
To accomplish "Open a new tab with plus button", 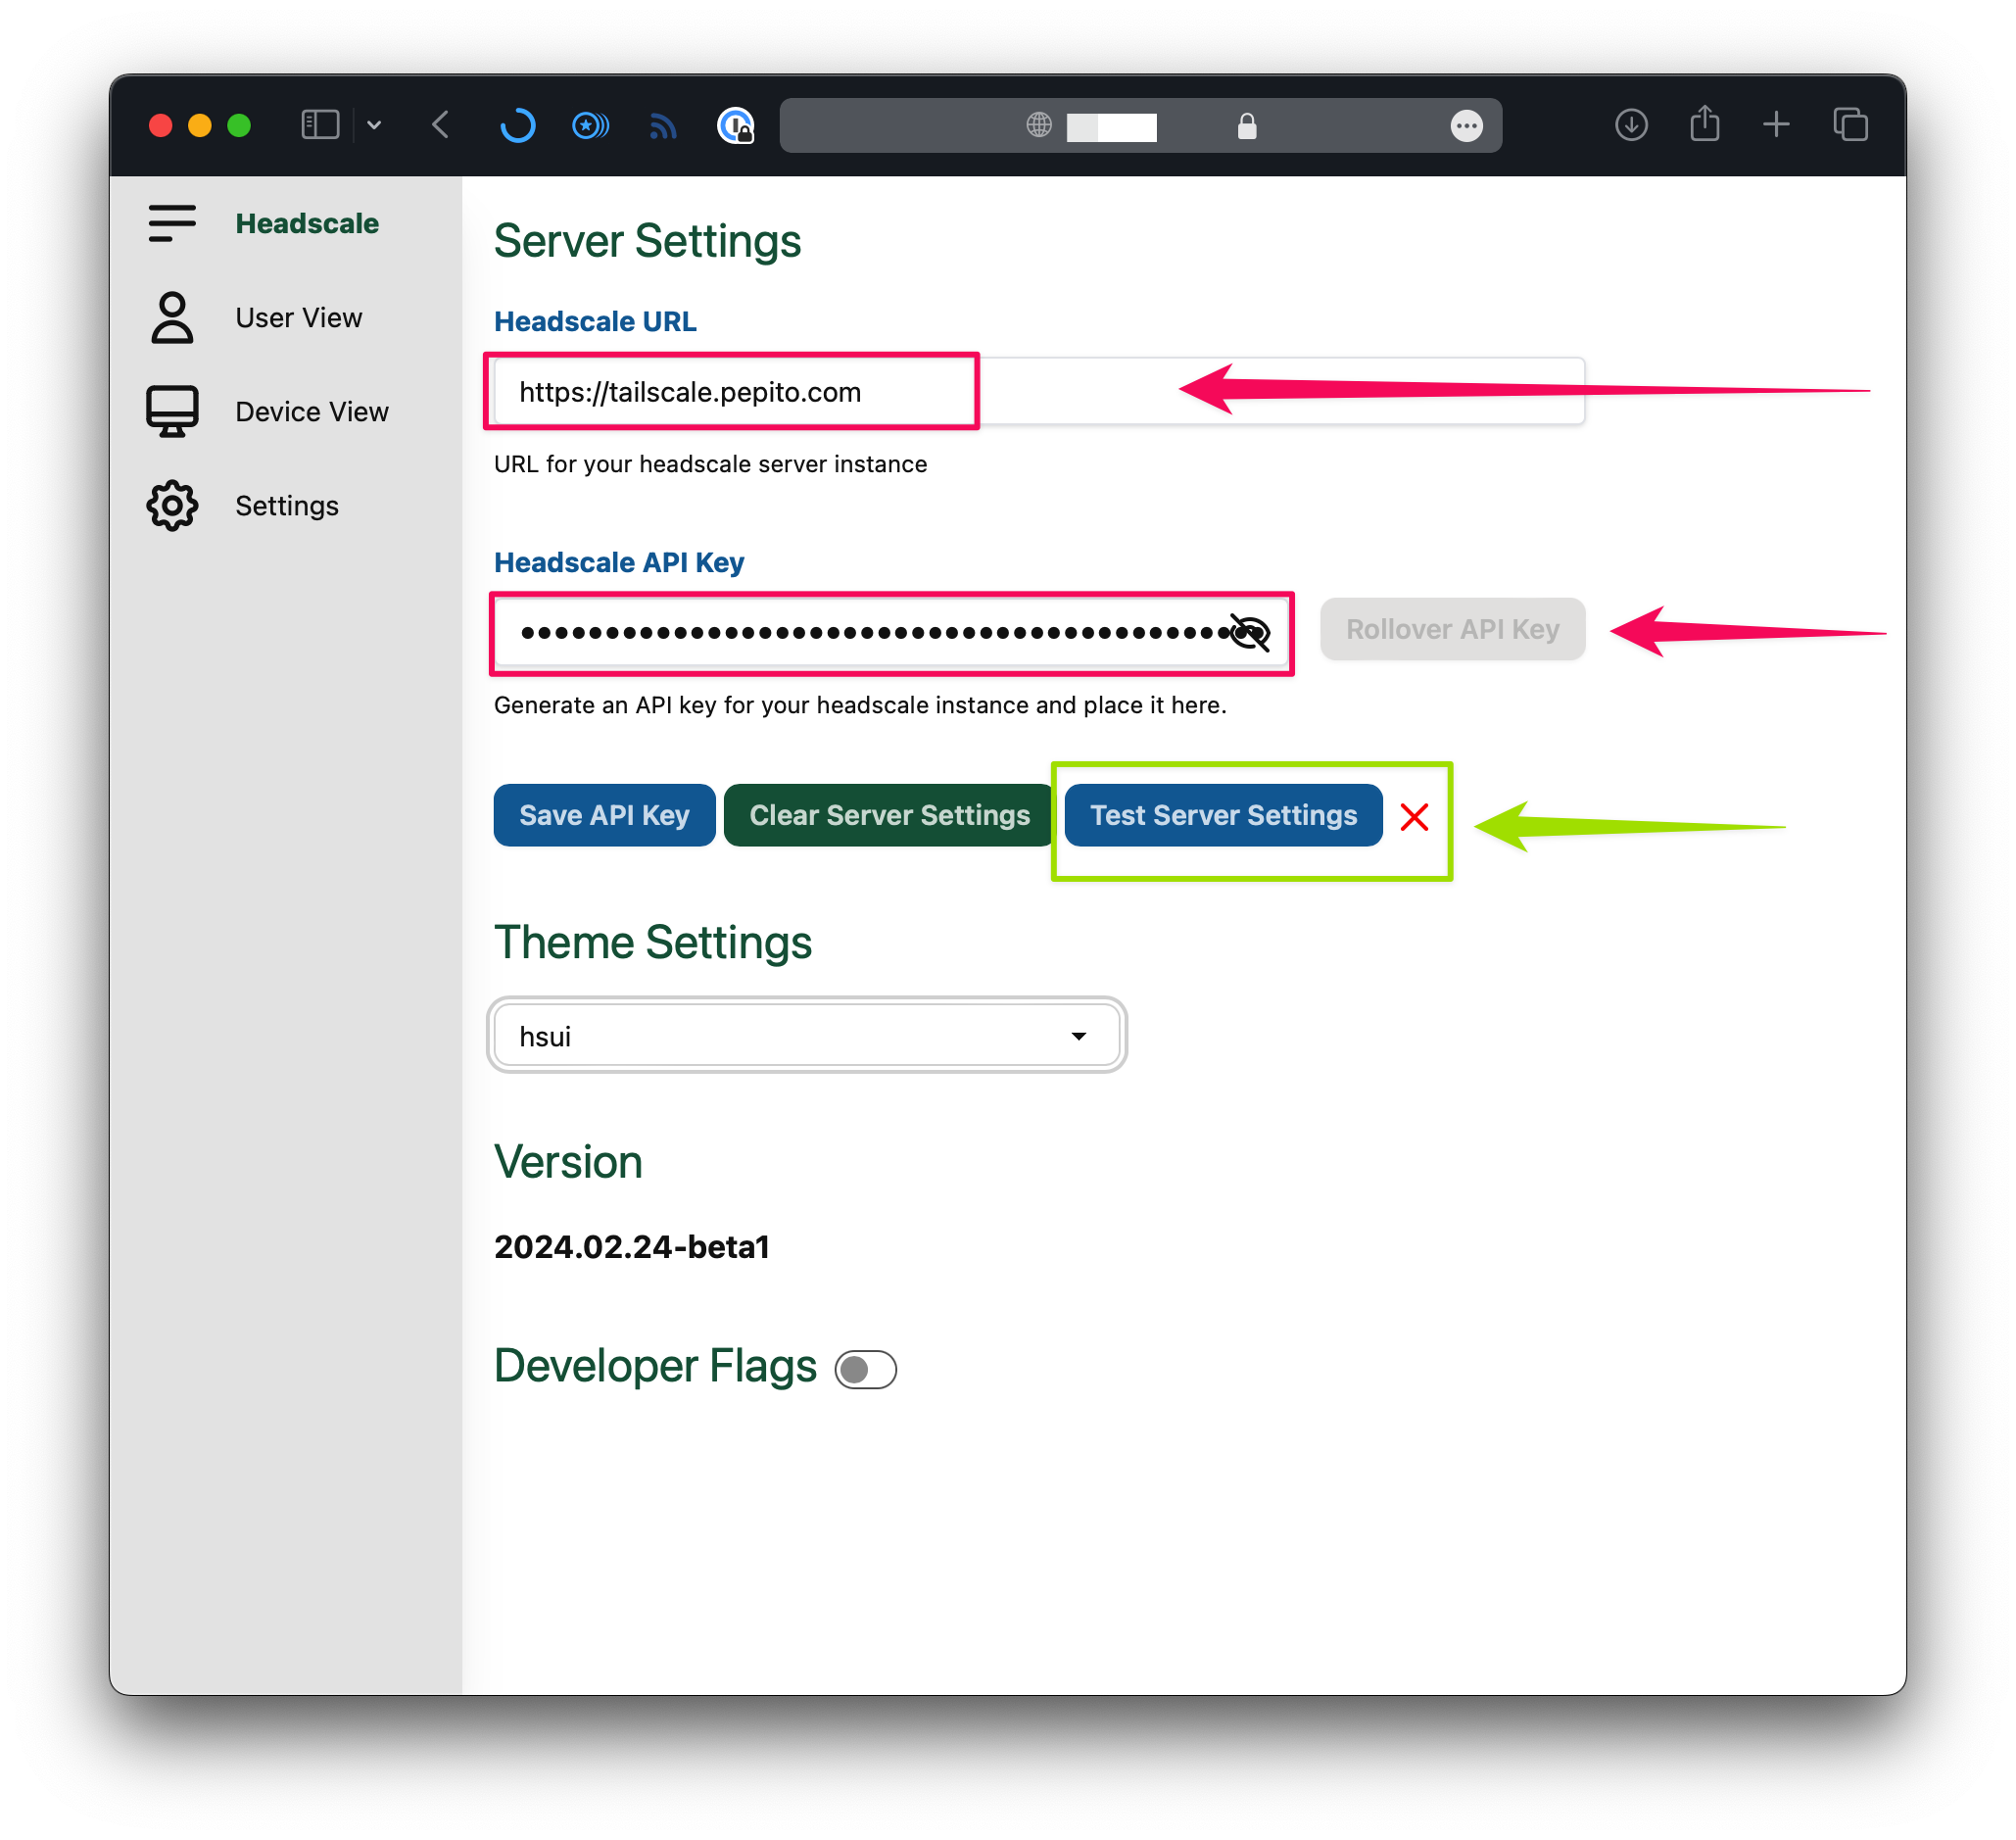I will click(1776, 125).
